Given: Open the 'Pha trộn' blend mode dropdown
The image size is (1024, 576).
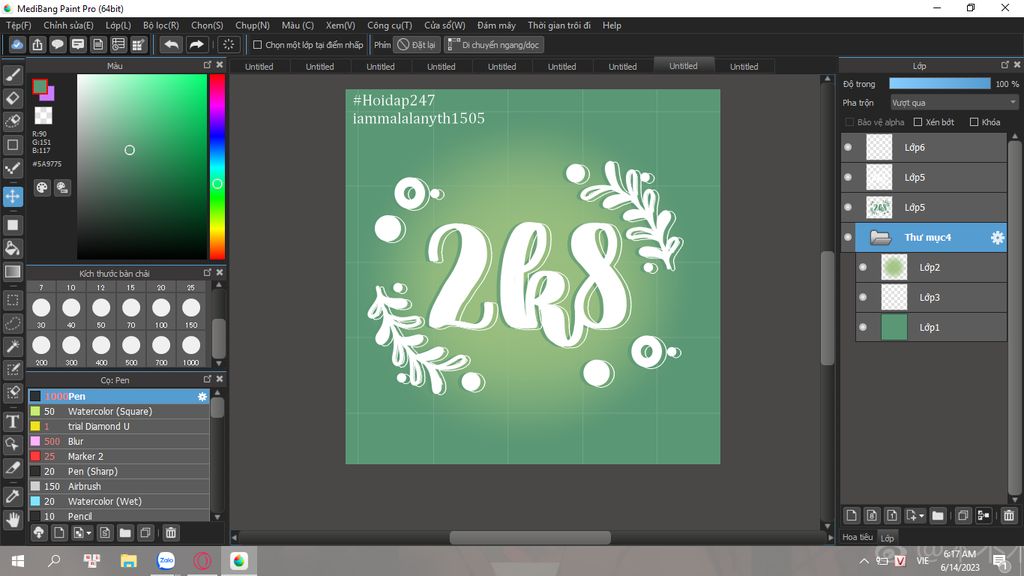Looking at the screenshot, I should coord(953,103).
